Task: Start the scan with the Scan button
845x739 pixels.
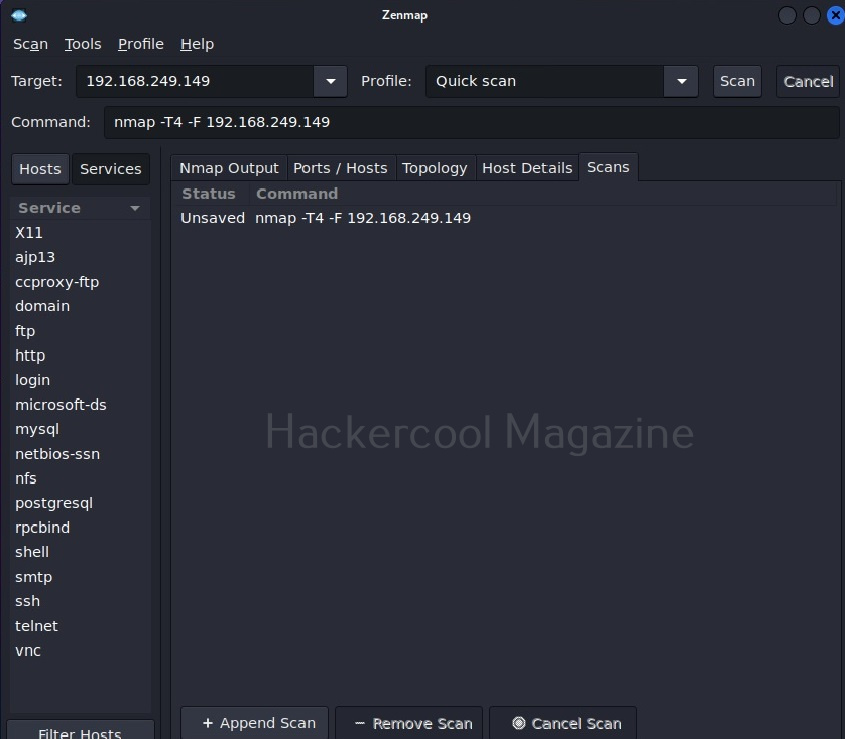Action: coord(737,81)
